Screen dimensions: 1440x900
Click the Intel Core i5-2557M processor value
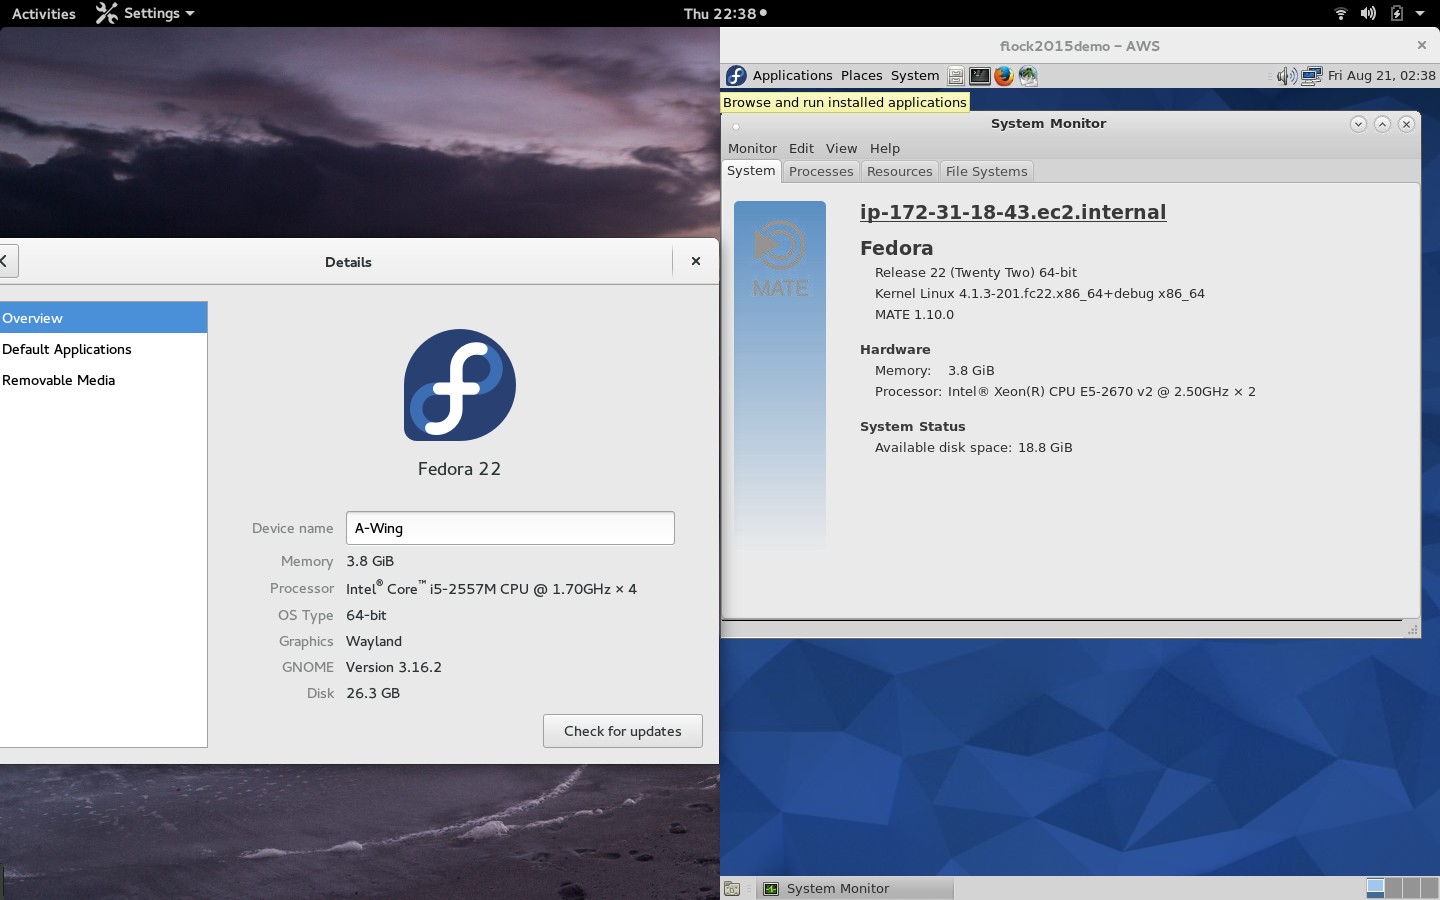[491, 588]
